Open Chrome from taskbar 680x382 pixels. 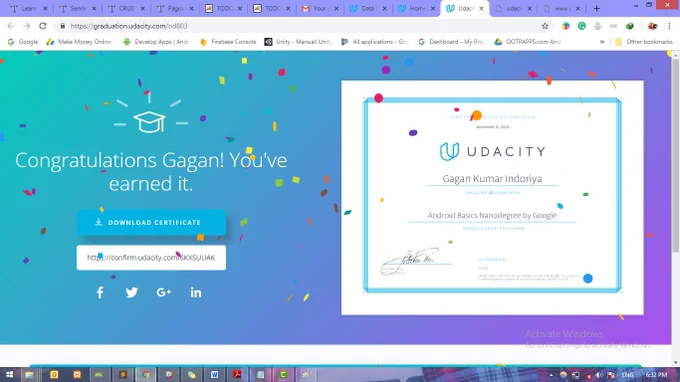click(146, 375)
